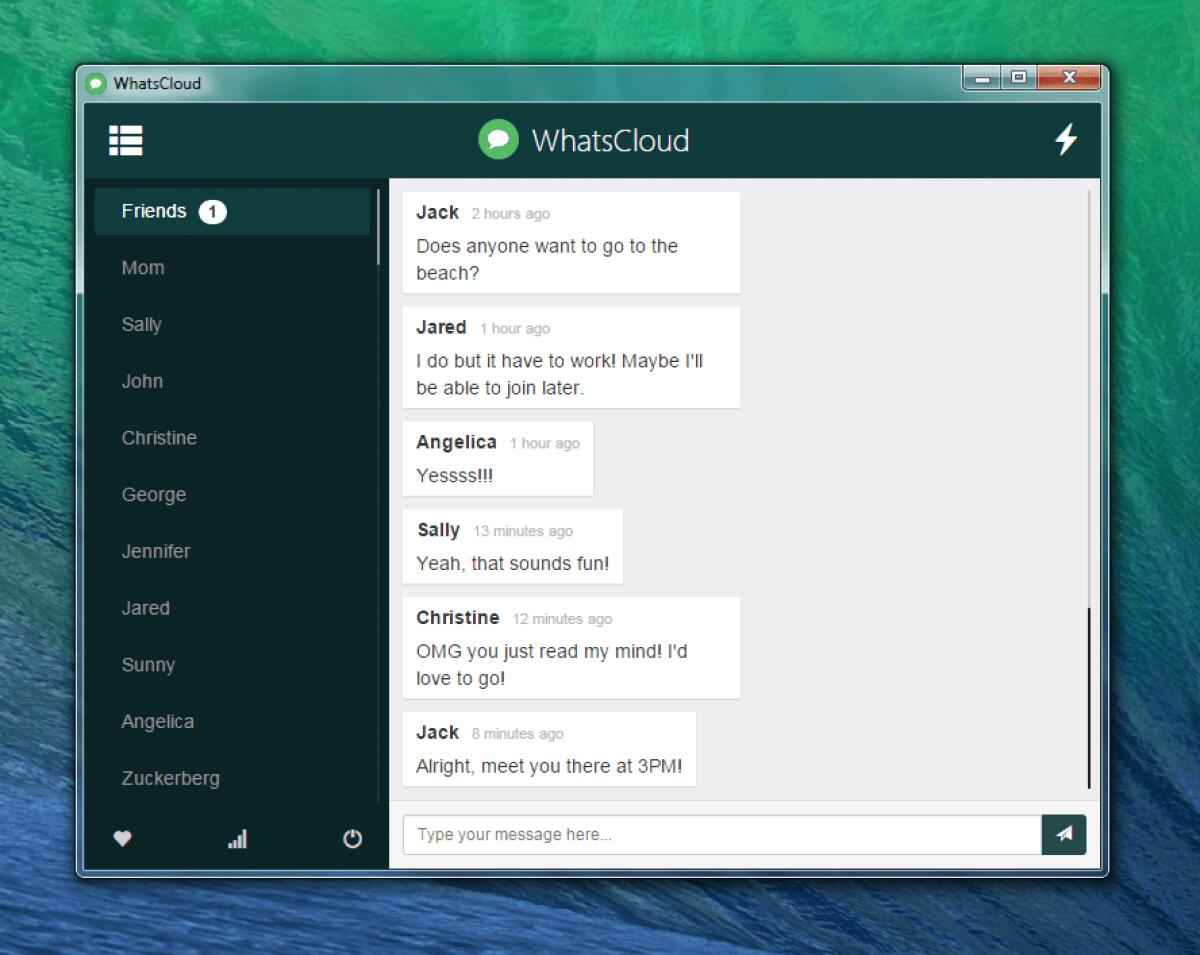
Task: Open Jennifer's conversation
Action: [156, 551]
